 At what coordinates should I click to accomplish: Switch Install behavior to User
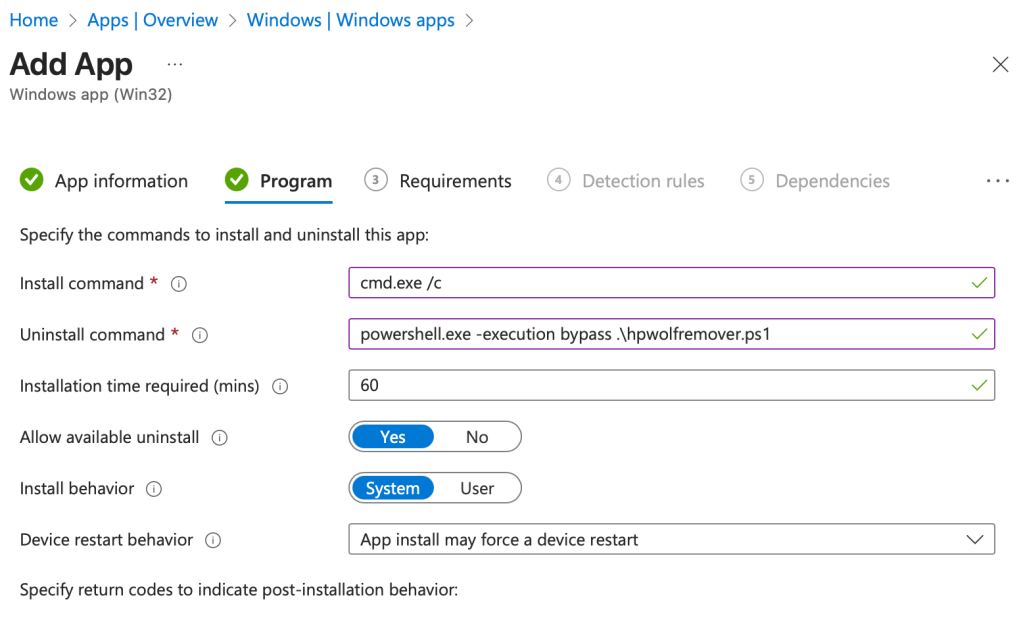point(477,489)
